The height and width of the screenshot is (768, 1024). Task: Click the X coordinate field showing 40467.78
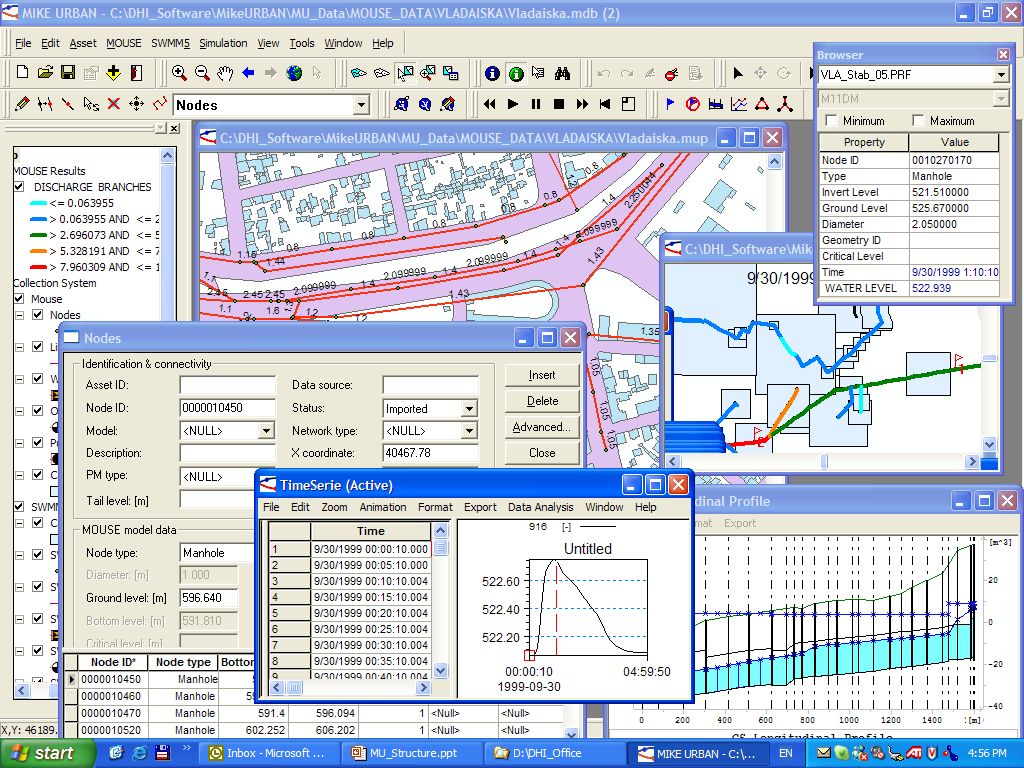click(x=430, y=453)
